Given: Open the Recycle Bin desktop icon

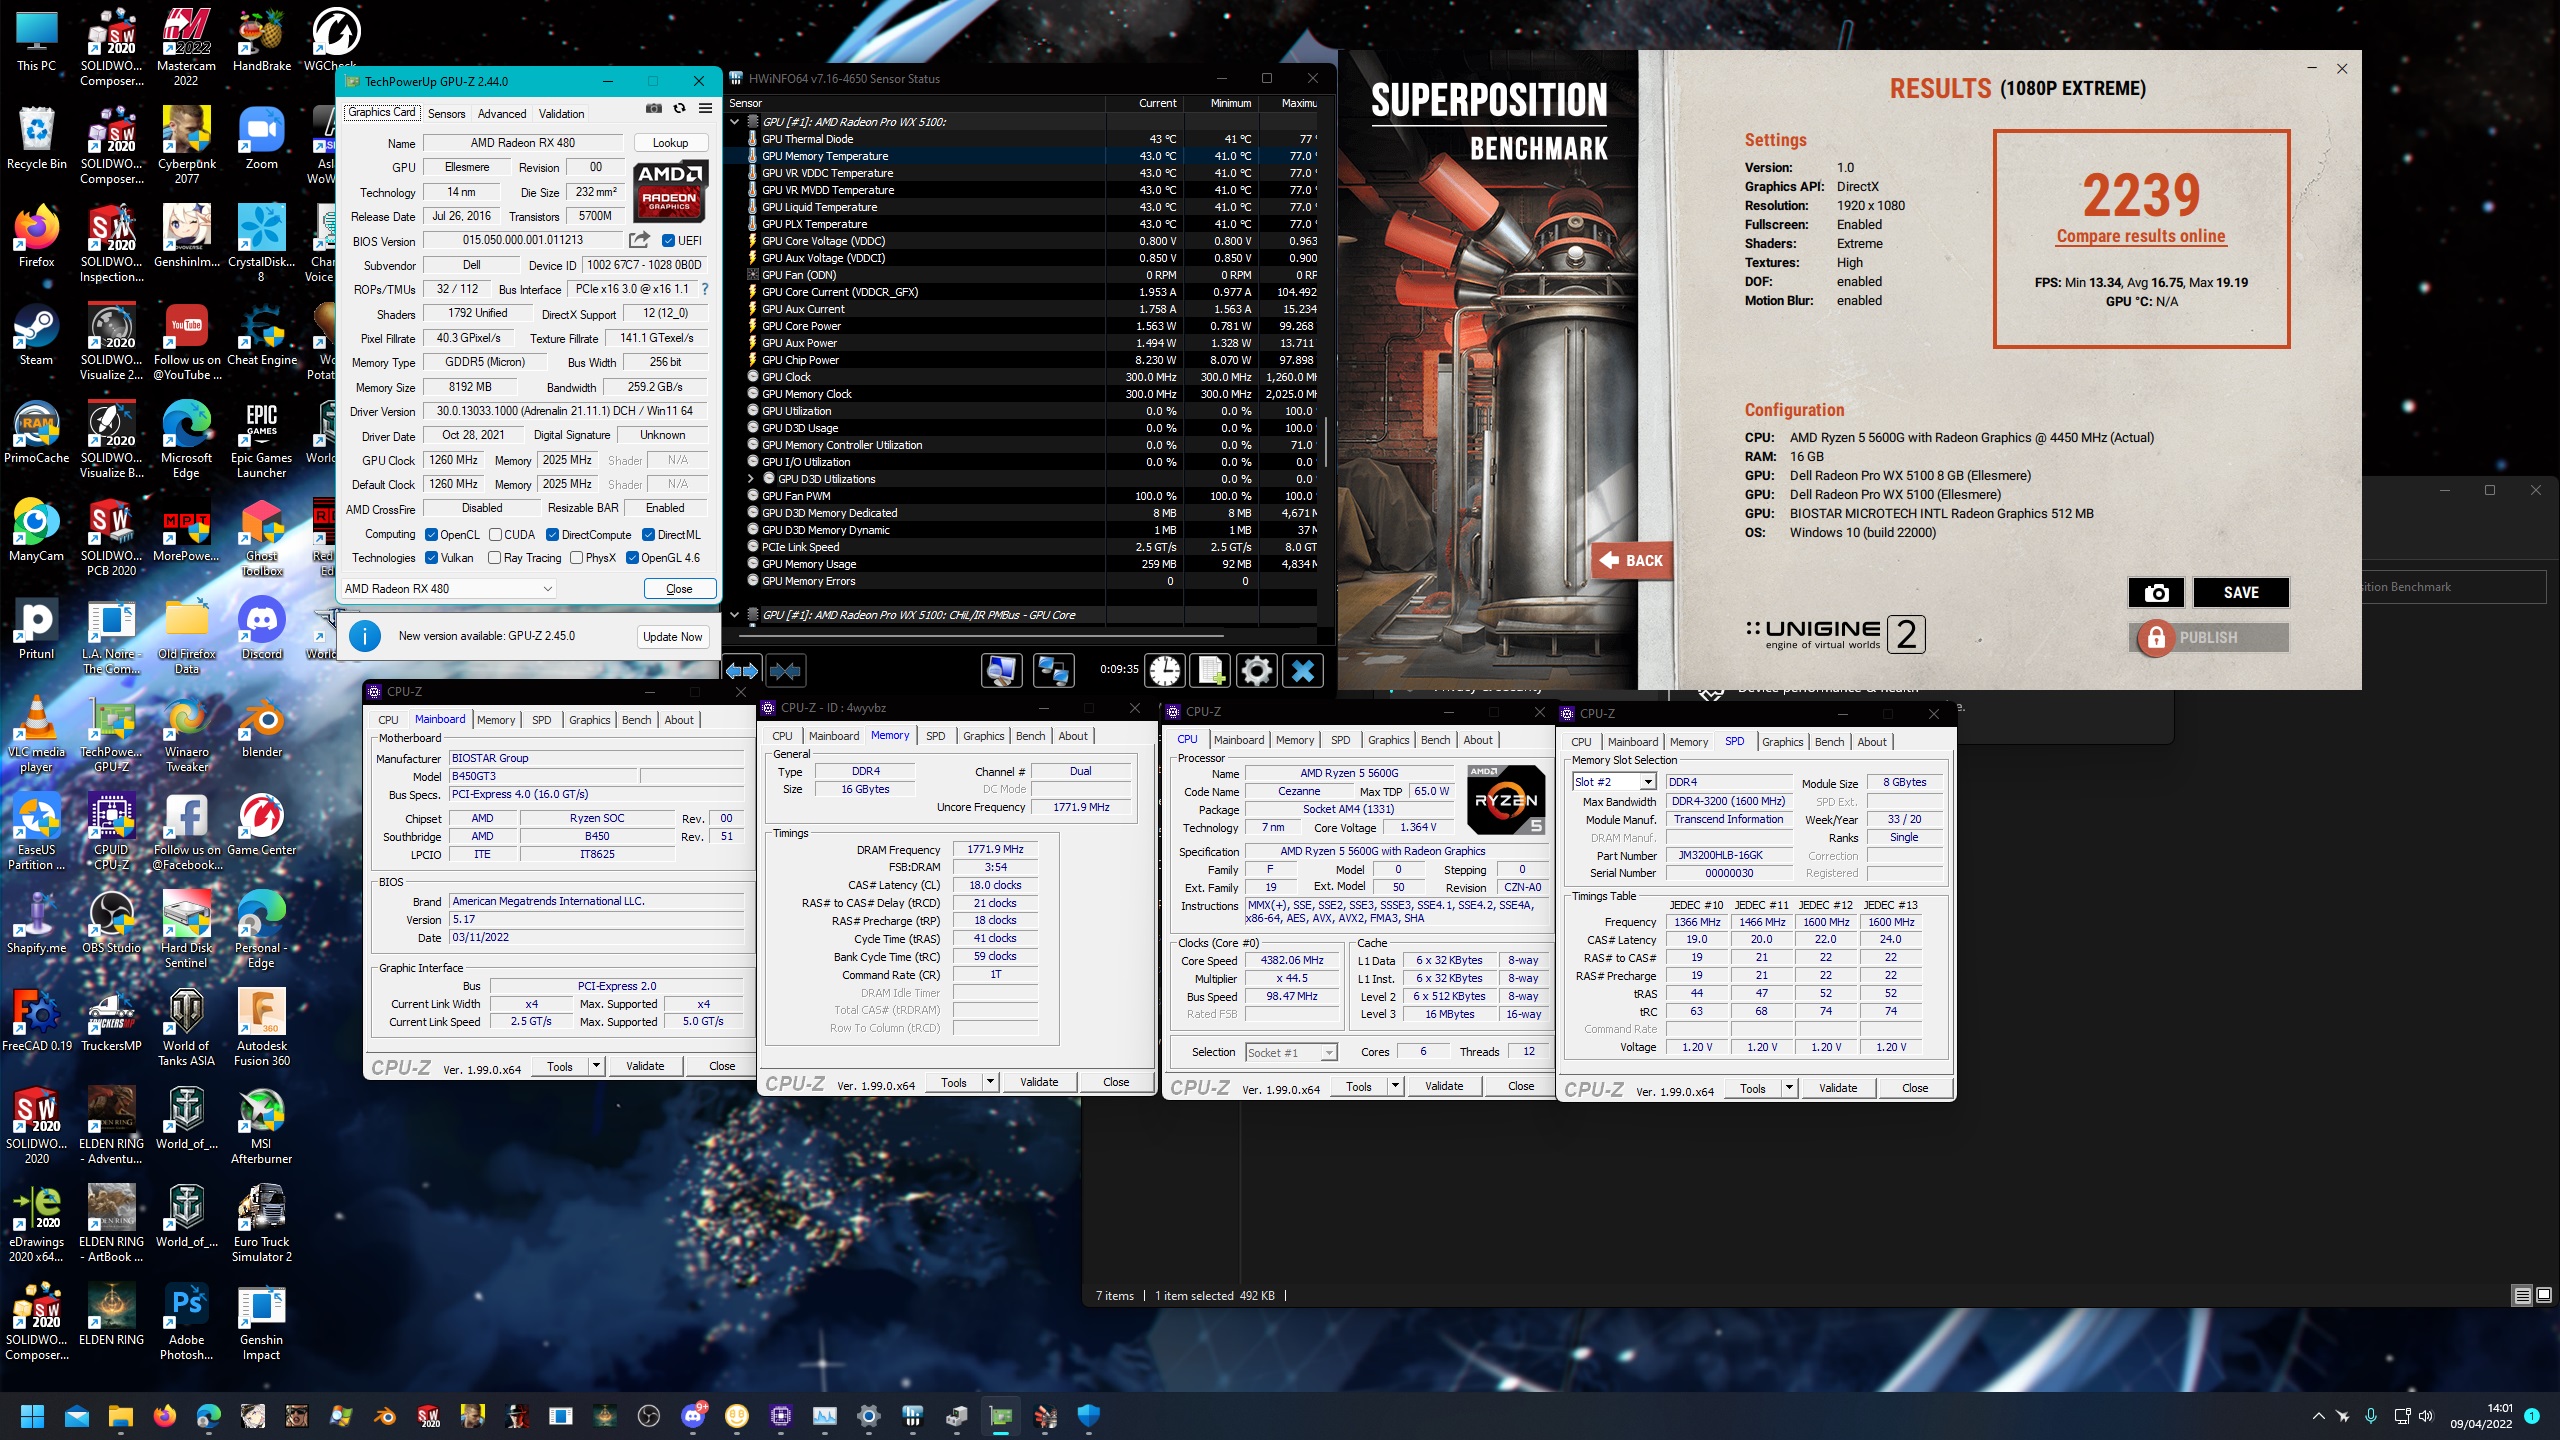Looking at the screenshot, I should pos(36,139).
